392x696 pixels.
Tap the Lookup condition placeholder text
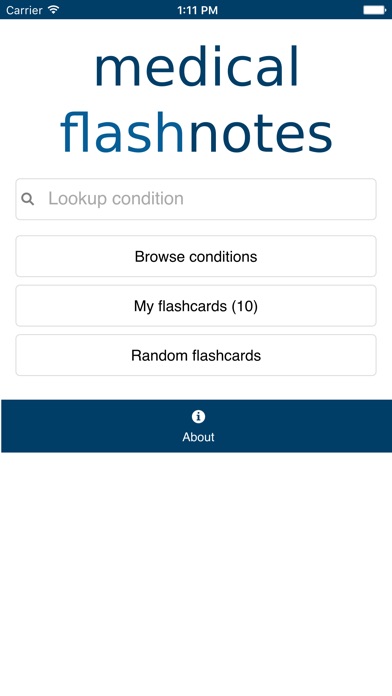click(x=116, y=199)
